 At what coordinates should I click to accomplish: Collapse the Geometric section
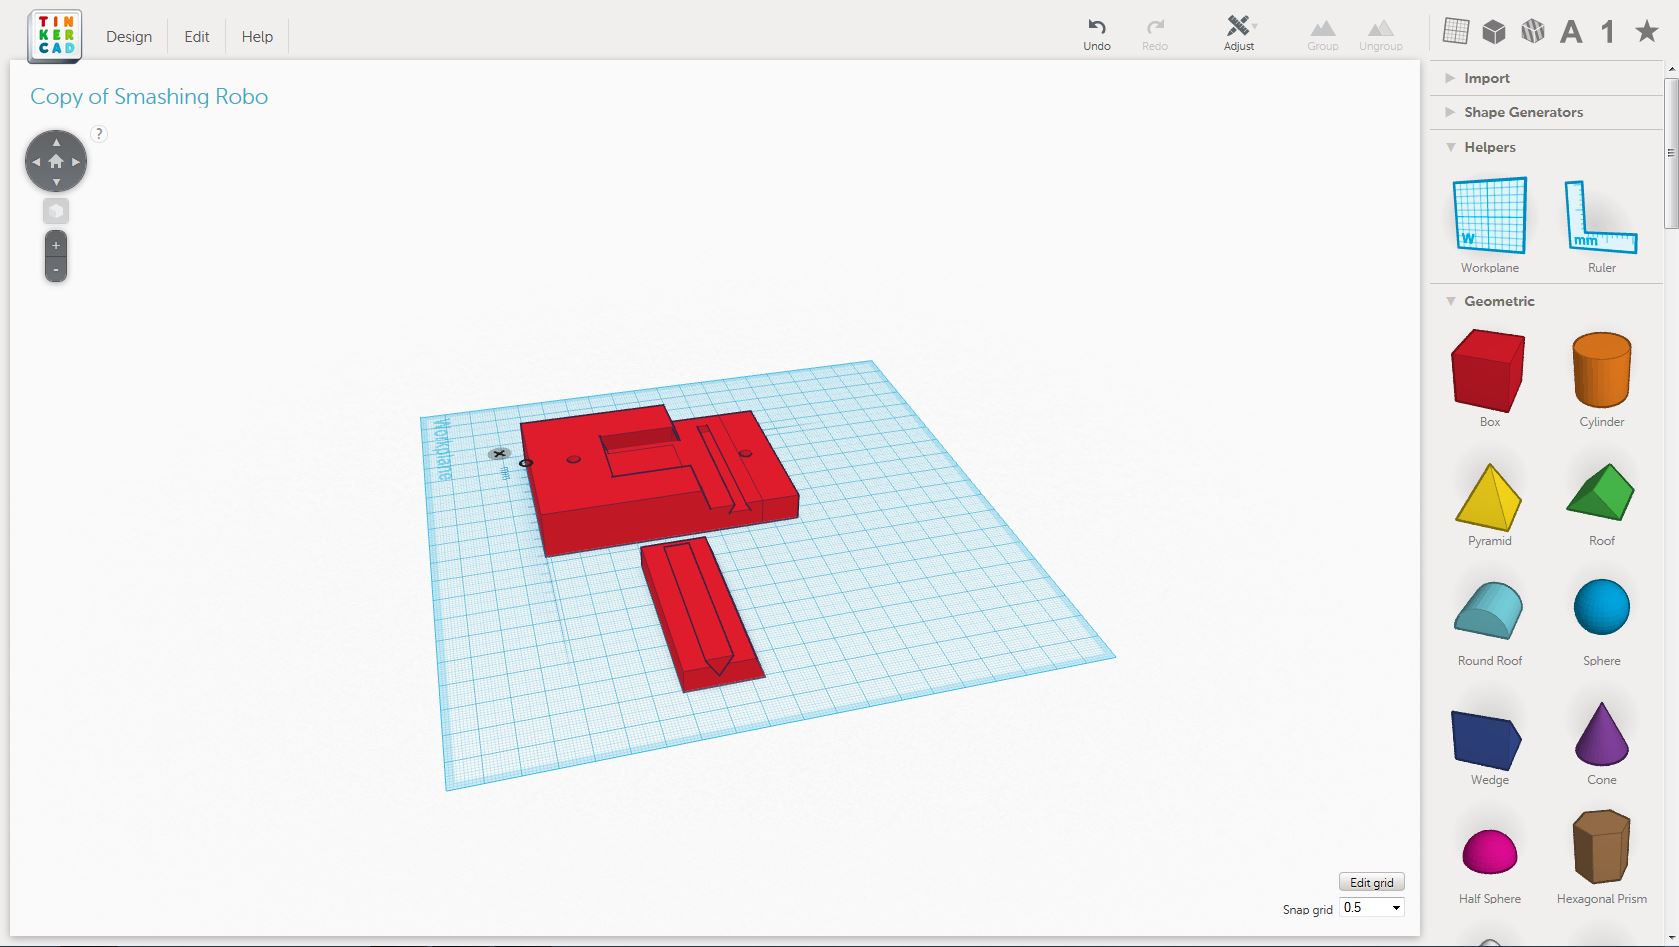1498,301
